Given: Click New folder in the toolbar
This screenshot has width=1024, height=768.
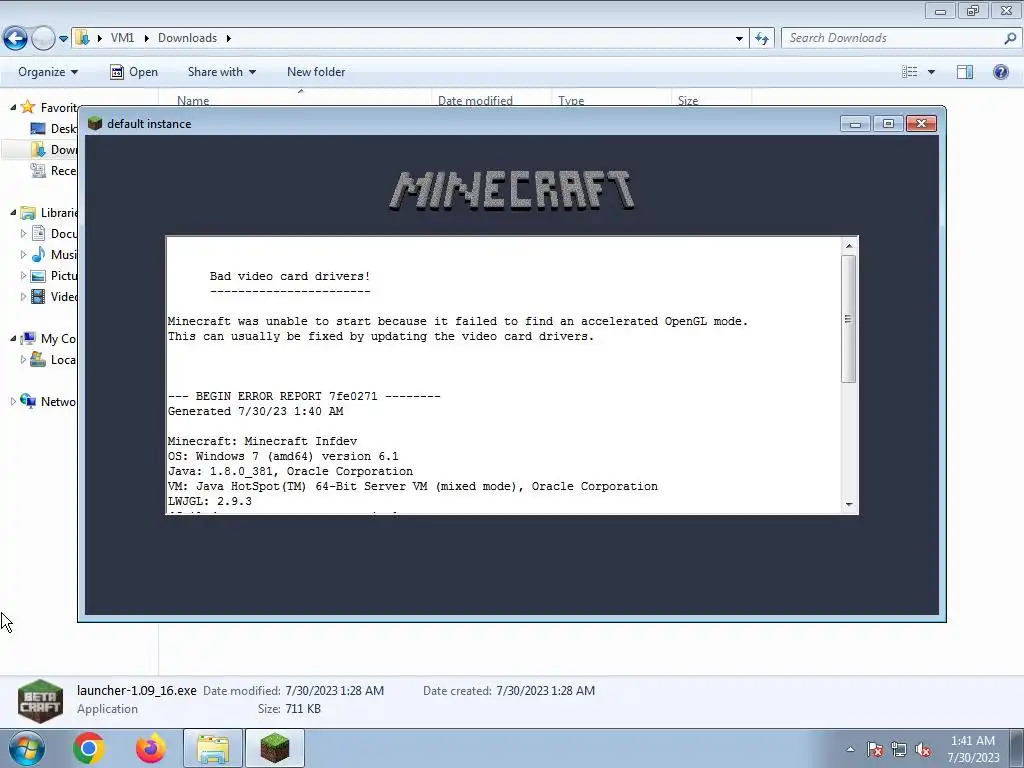Looking at the screenshot, I should click(316, 72).
